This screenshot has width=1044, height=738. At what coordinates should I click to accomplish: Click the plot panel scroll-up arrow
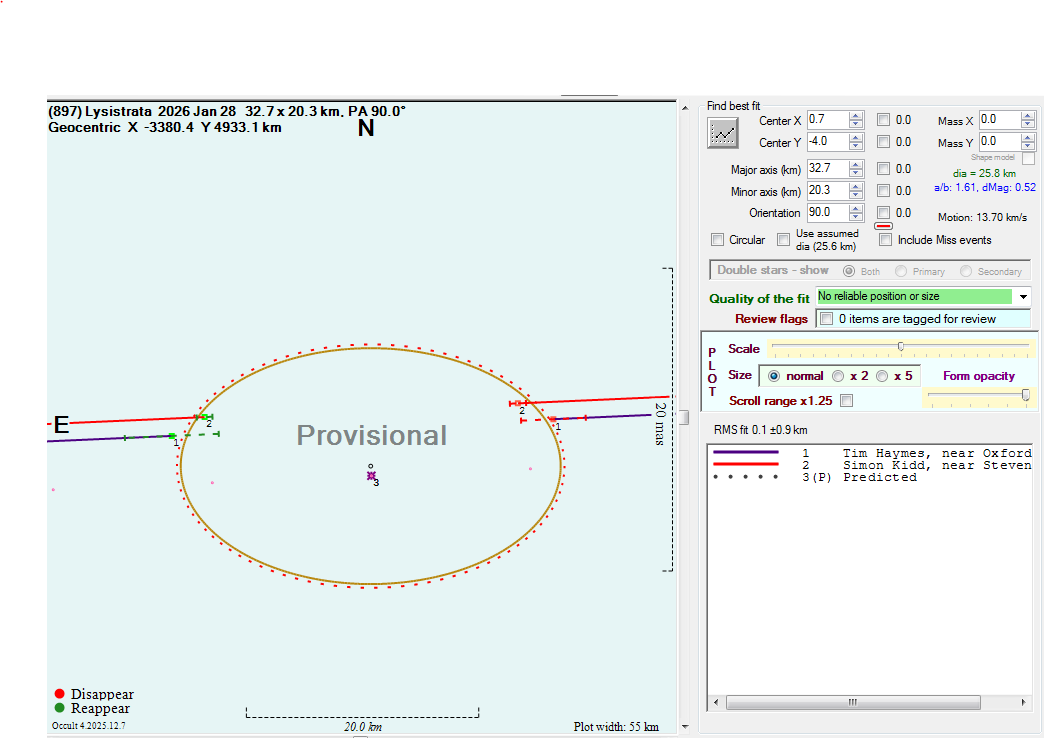(x=685, y=107)
